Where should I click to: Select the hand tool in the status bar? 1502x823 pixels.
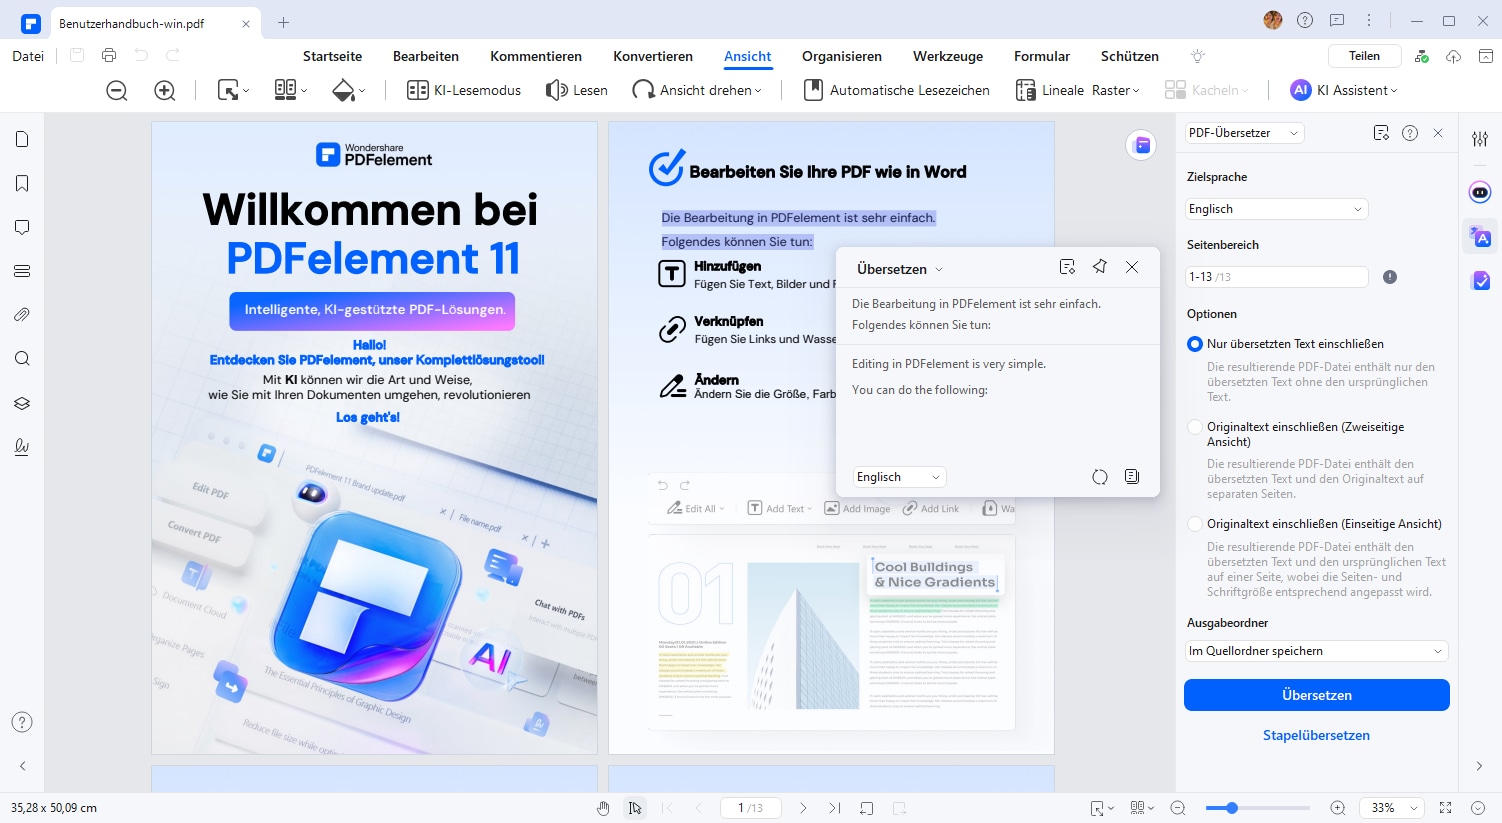click(603, 808)
